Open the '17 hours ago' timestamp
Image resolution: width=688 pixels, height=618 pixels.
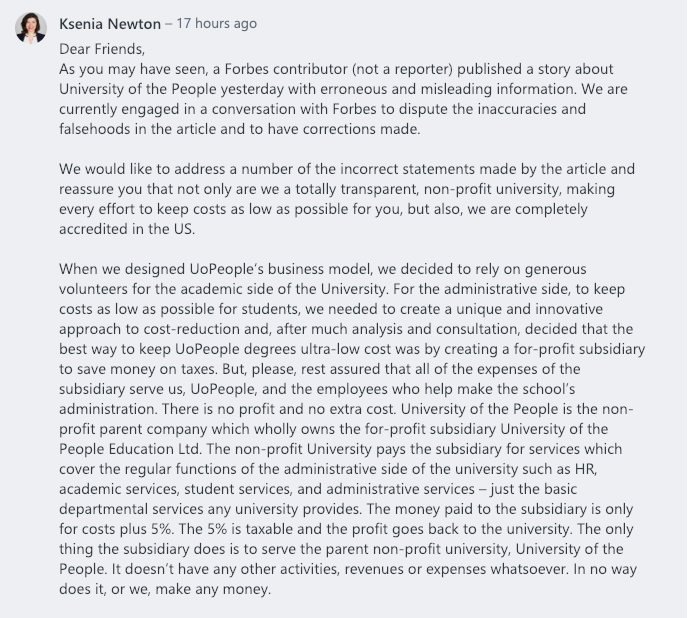216,24
